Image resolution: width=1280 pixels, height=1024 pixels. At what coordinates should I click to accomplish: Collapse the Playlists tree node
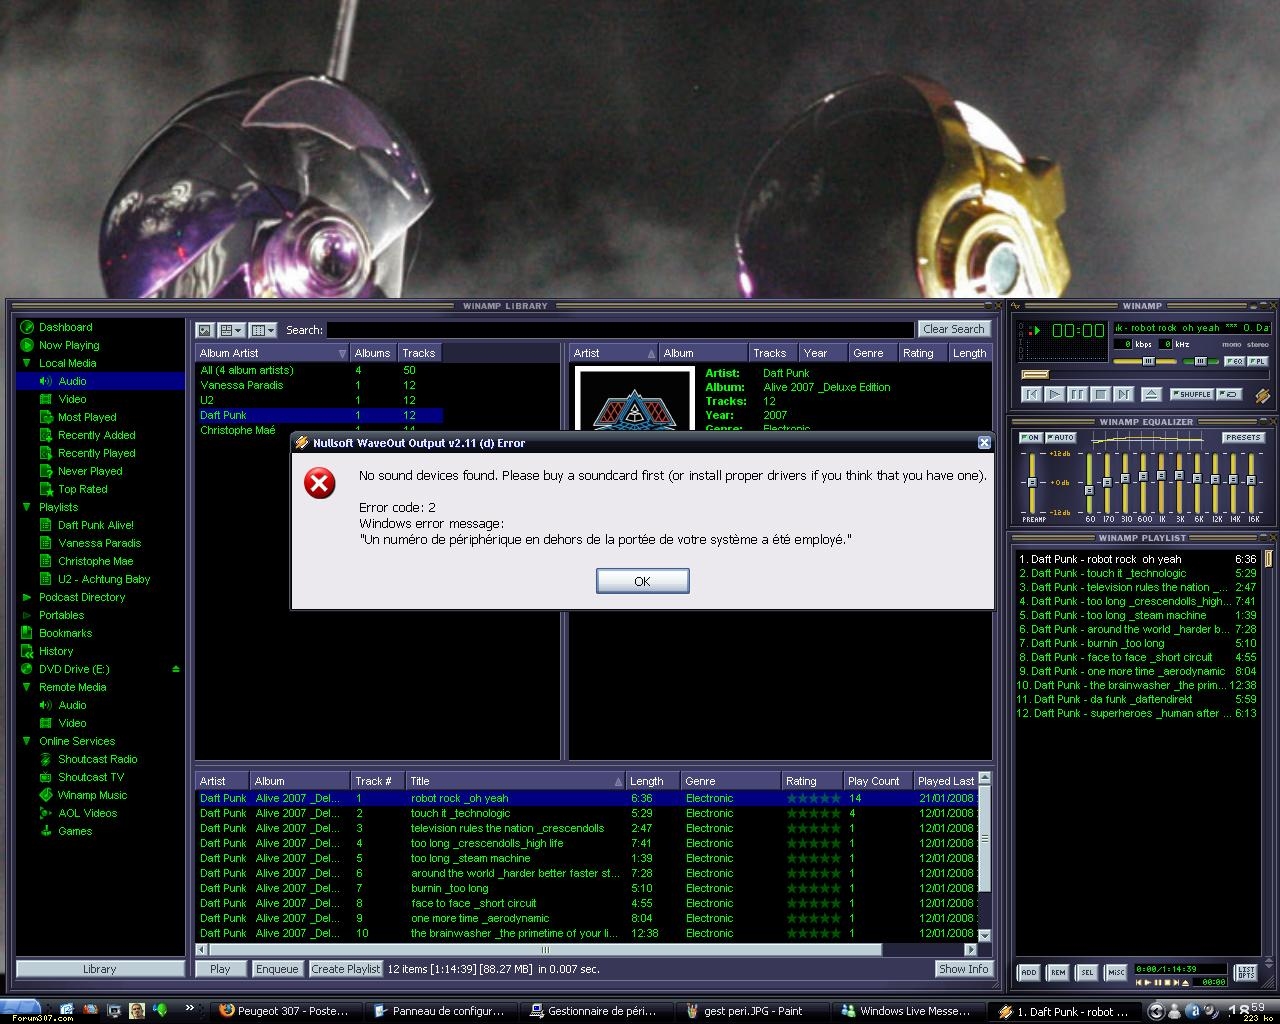pyautogui.click(x=27, y=507)
